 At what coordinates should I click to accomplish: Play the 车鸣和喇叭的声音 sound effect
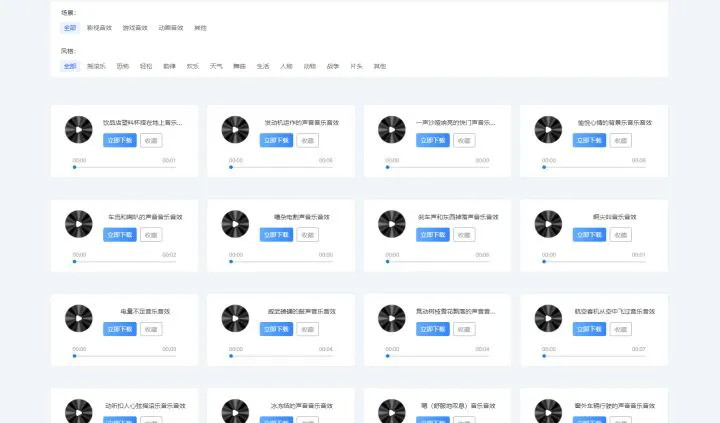click(79, 224)
